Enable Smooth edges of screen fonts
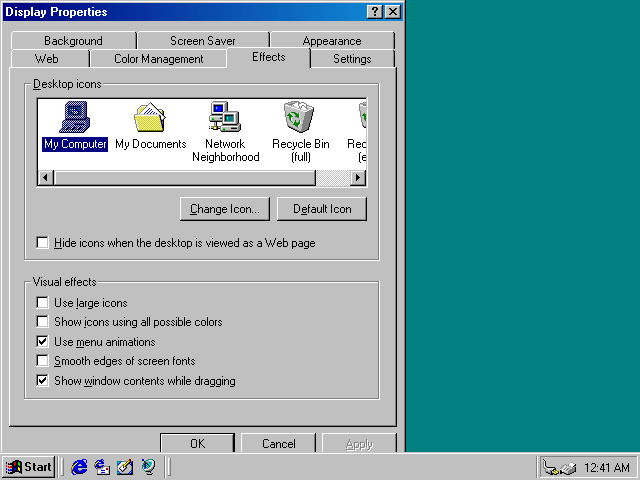The width and height of the screenshot is (640, 480). point(42,361)
